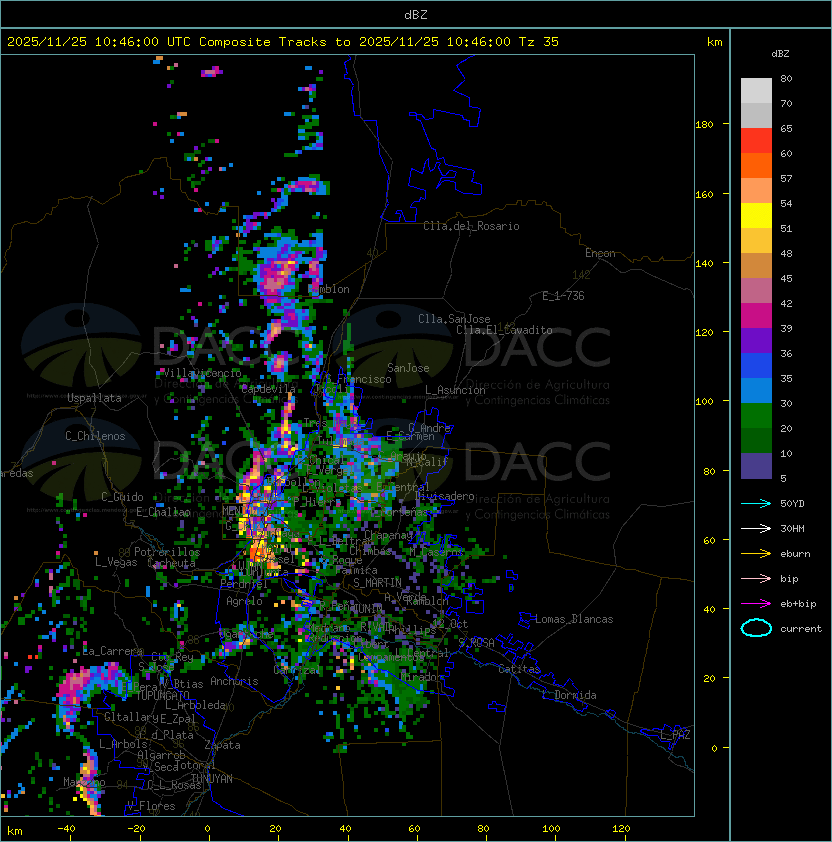This screenshot has height=842, width=832.
Task: Click the 'L_Asuncion' map label
Action: click(455, 390)
